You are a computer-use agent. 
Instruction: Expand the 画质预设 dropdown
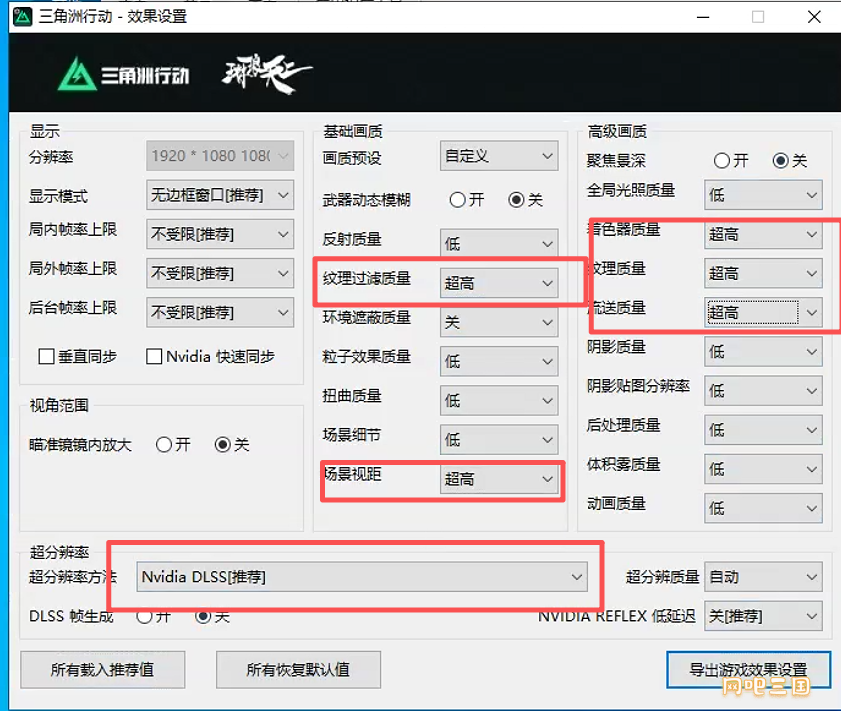(x=498, y=156)
